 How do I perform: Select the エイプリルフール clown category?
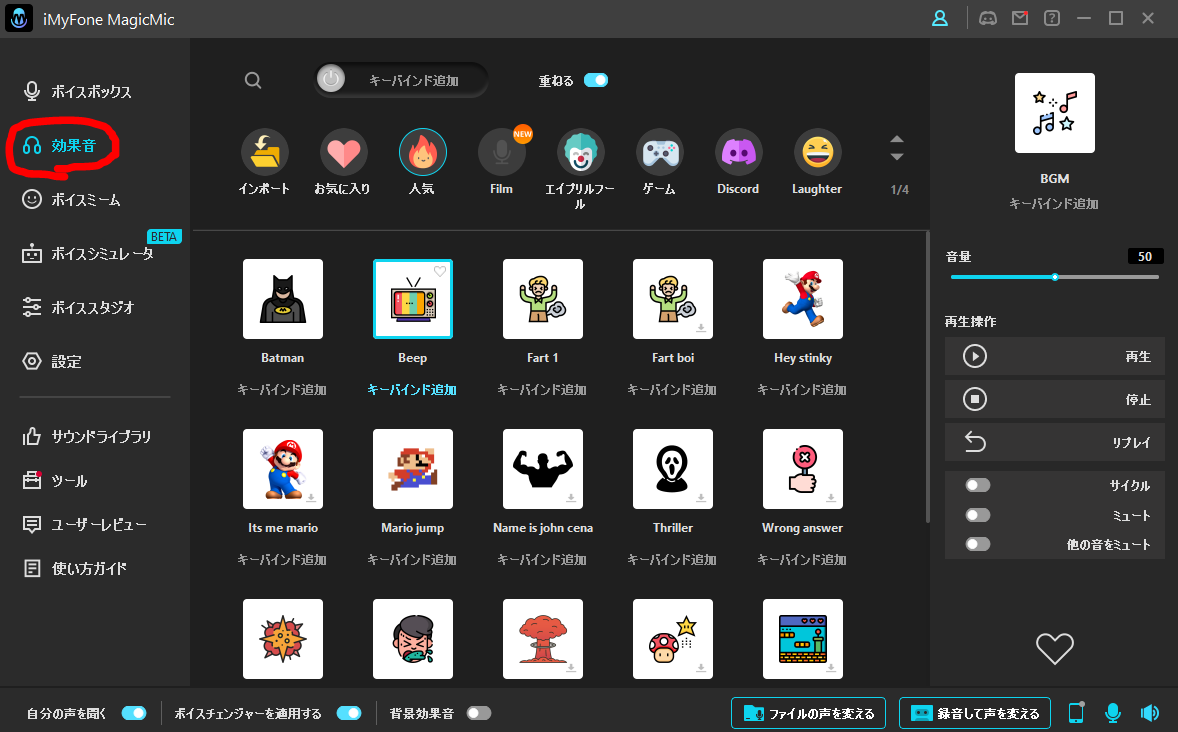click(x=581, y=153)
